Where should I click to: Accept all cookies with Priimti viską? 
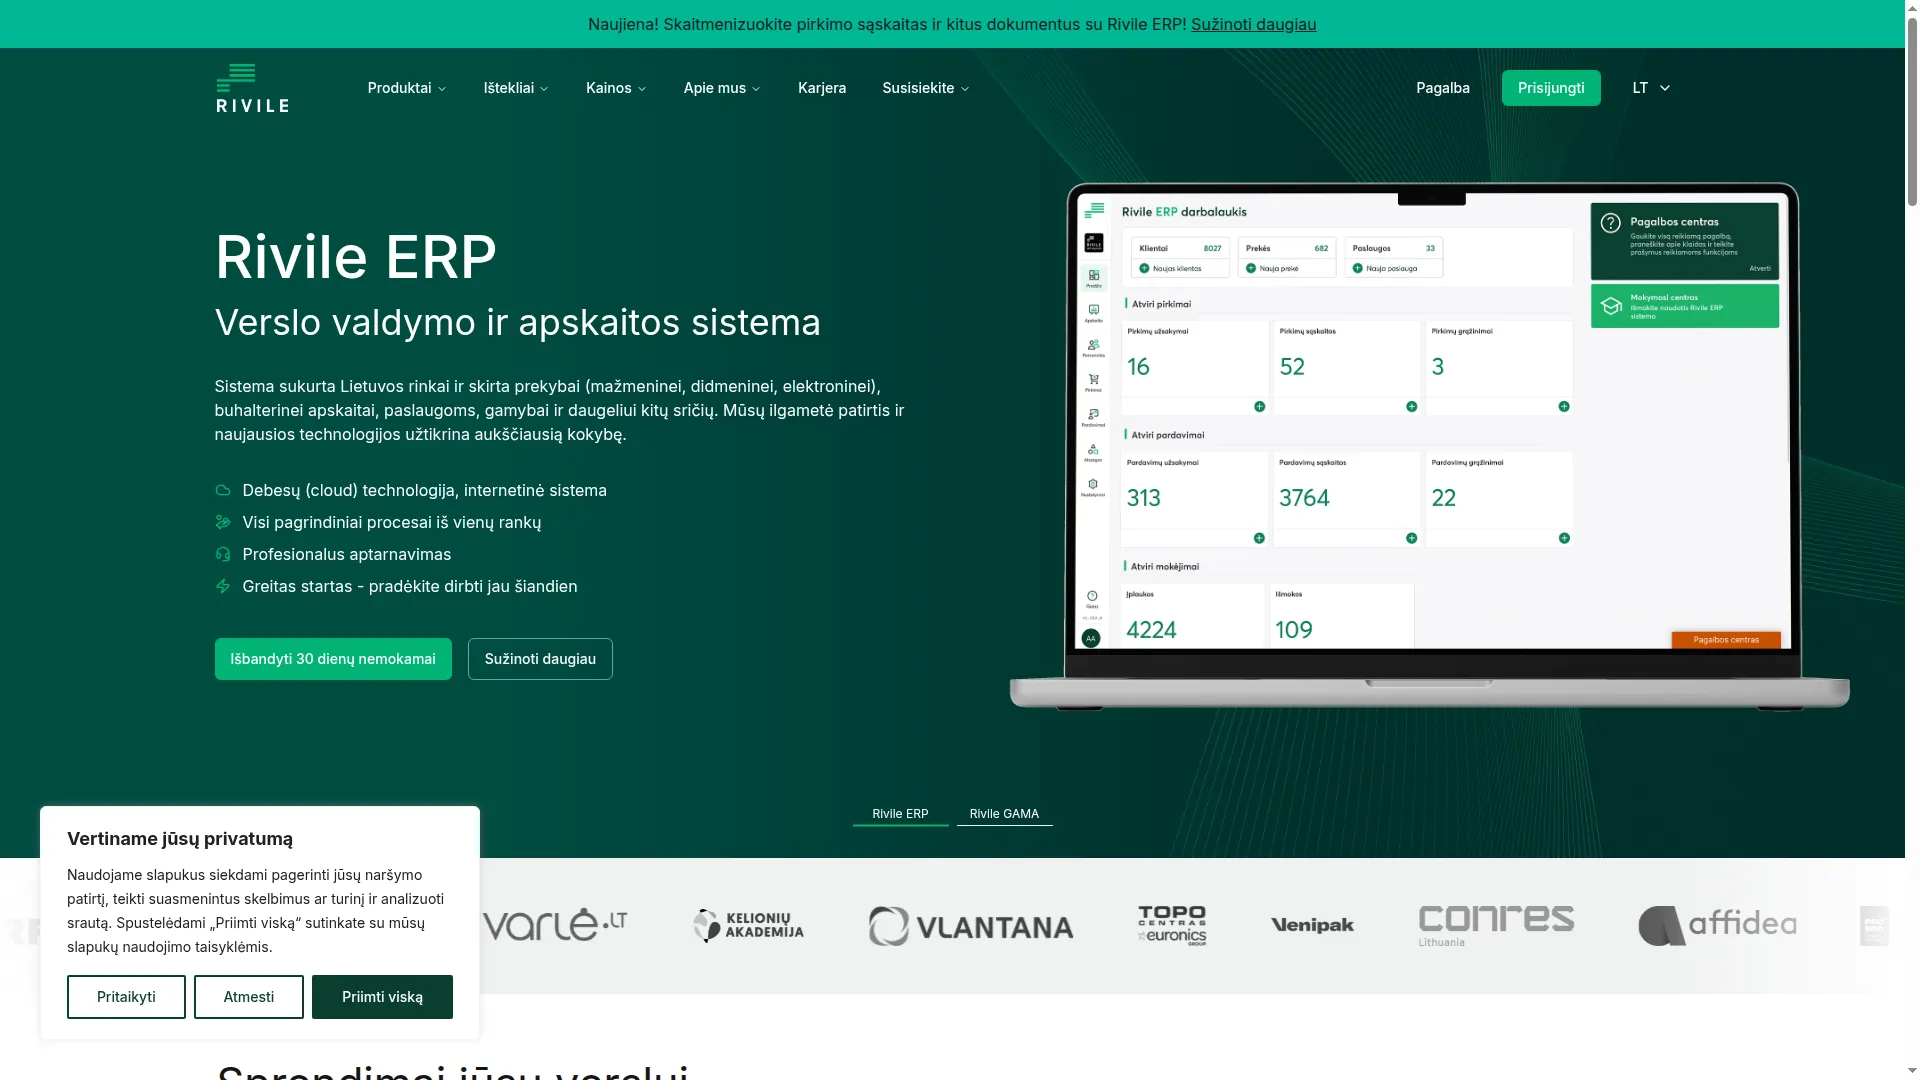(x=382, y=997)
